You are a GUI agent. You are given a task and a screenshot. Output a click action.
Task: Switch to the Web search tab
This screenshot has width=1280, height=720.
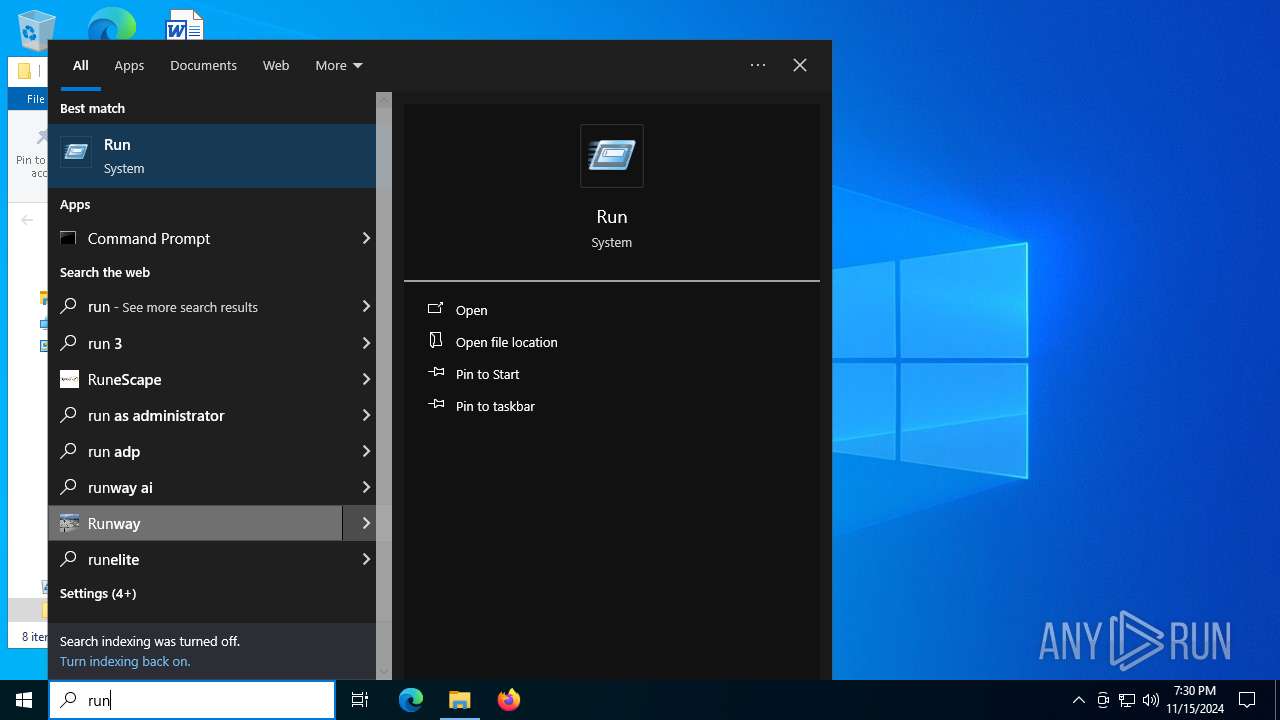point(276,65)
